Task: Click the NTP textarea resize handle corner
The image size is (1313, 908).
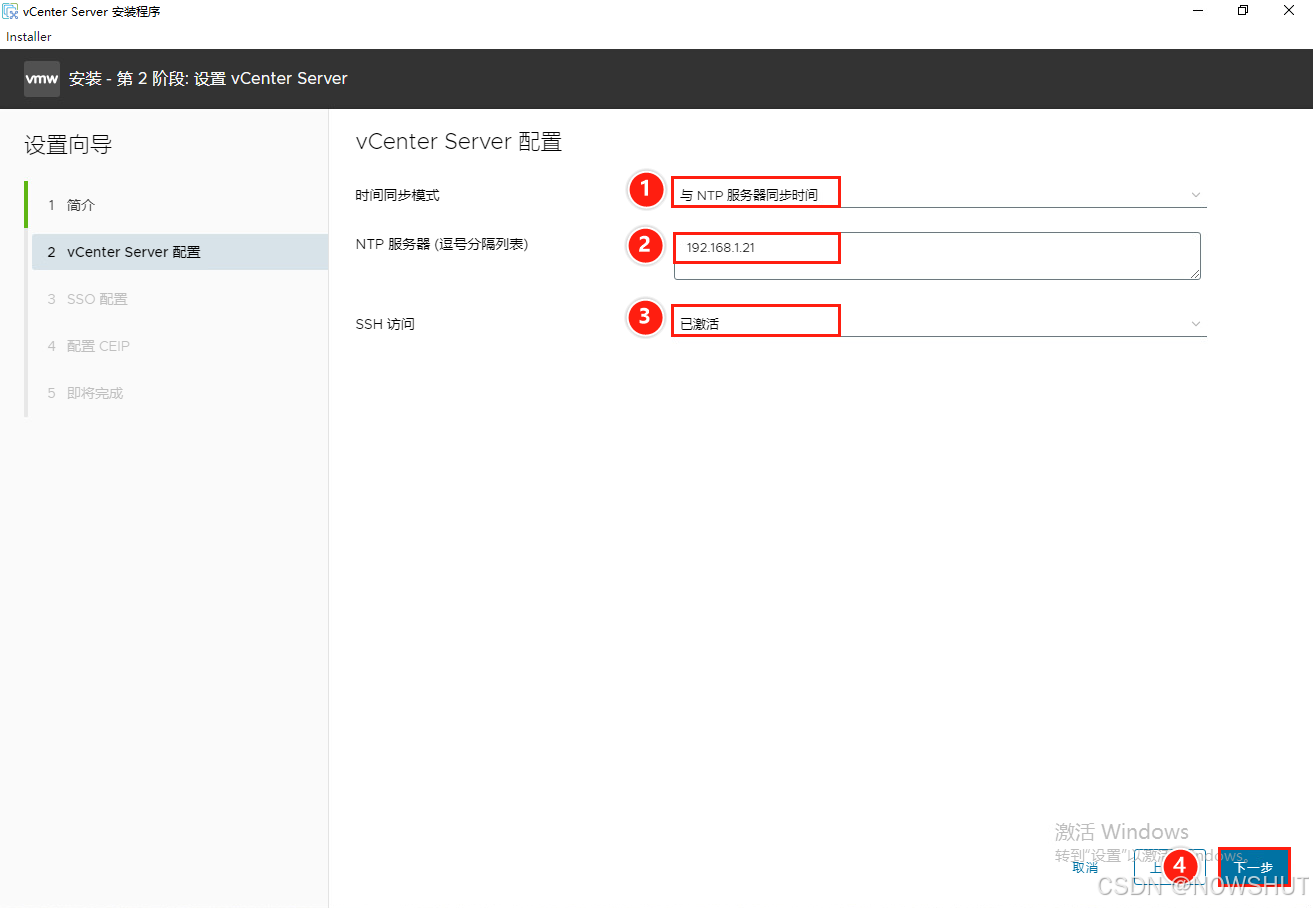Action: point(1194,272)
